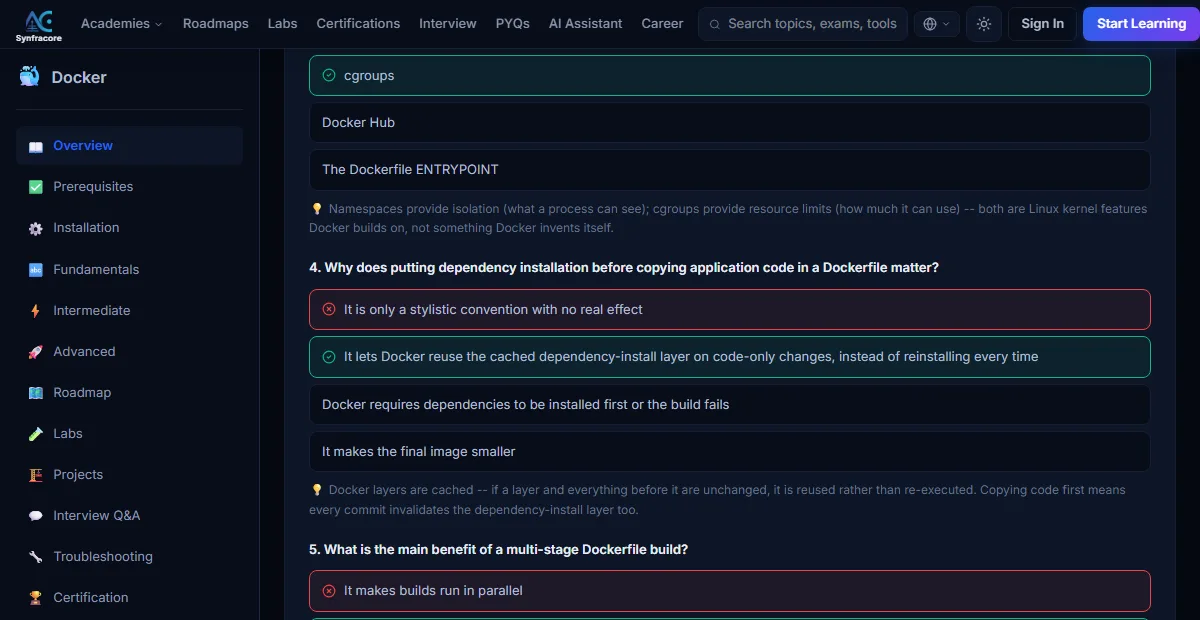Viewport: 1200px width, 620px height.
Task: Click the Namespaces provide isolation hint text
Action: (729, 218)
